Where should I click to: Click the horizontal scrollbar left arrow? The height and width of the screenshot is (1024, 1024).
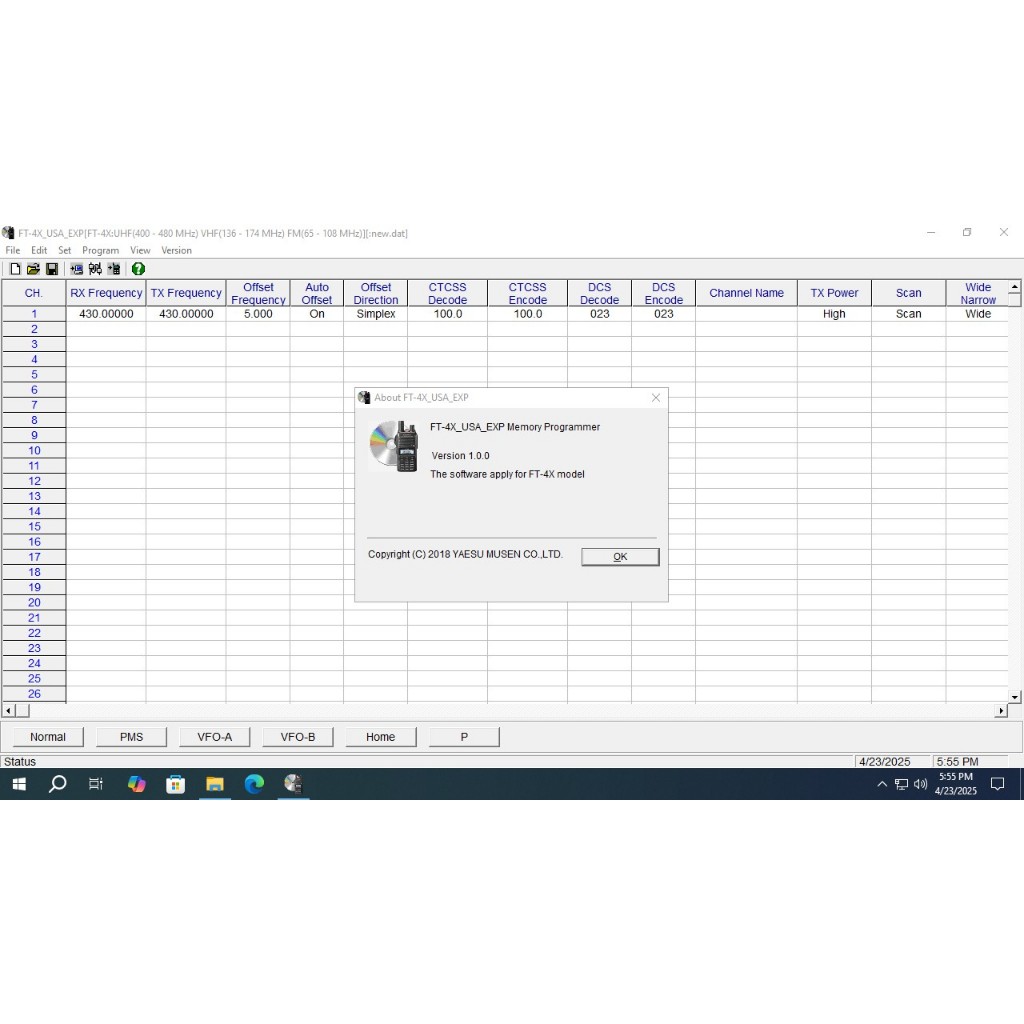pyautogui.click(x=8, y=711)
